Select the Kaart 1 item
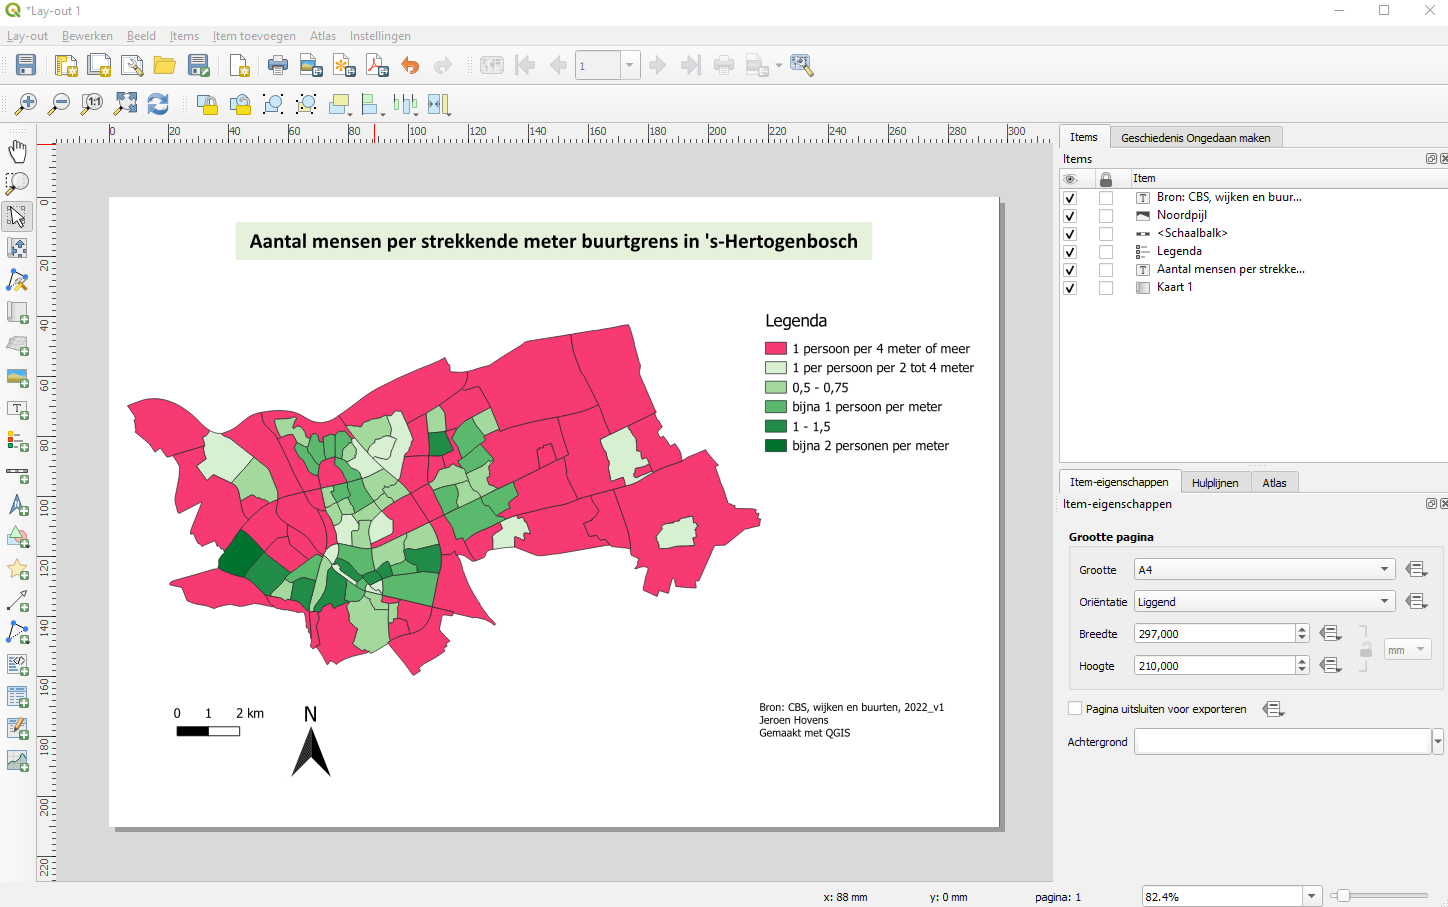1448x907 pixels. tap(1175, 287)
